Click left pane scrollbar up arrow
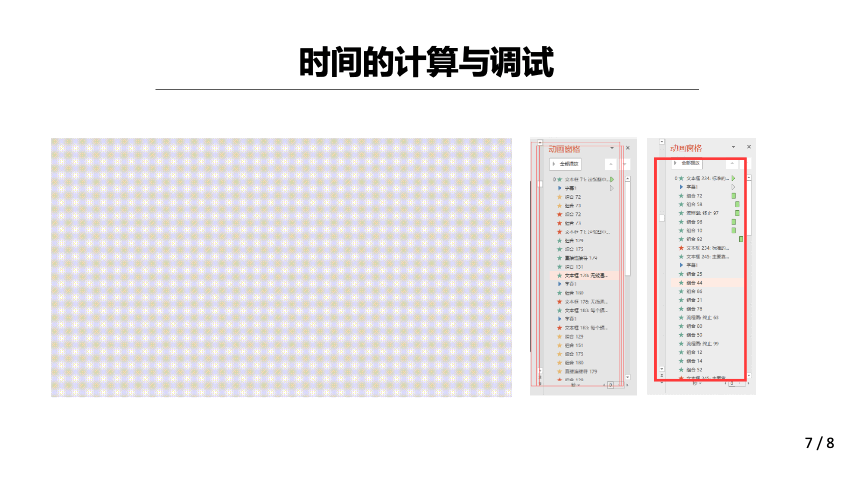The image size is (853, 480). coord(628,179)
